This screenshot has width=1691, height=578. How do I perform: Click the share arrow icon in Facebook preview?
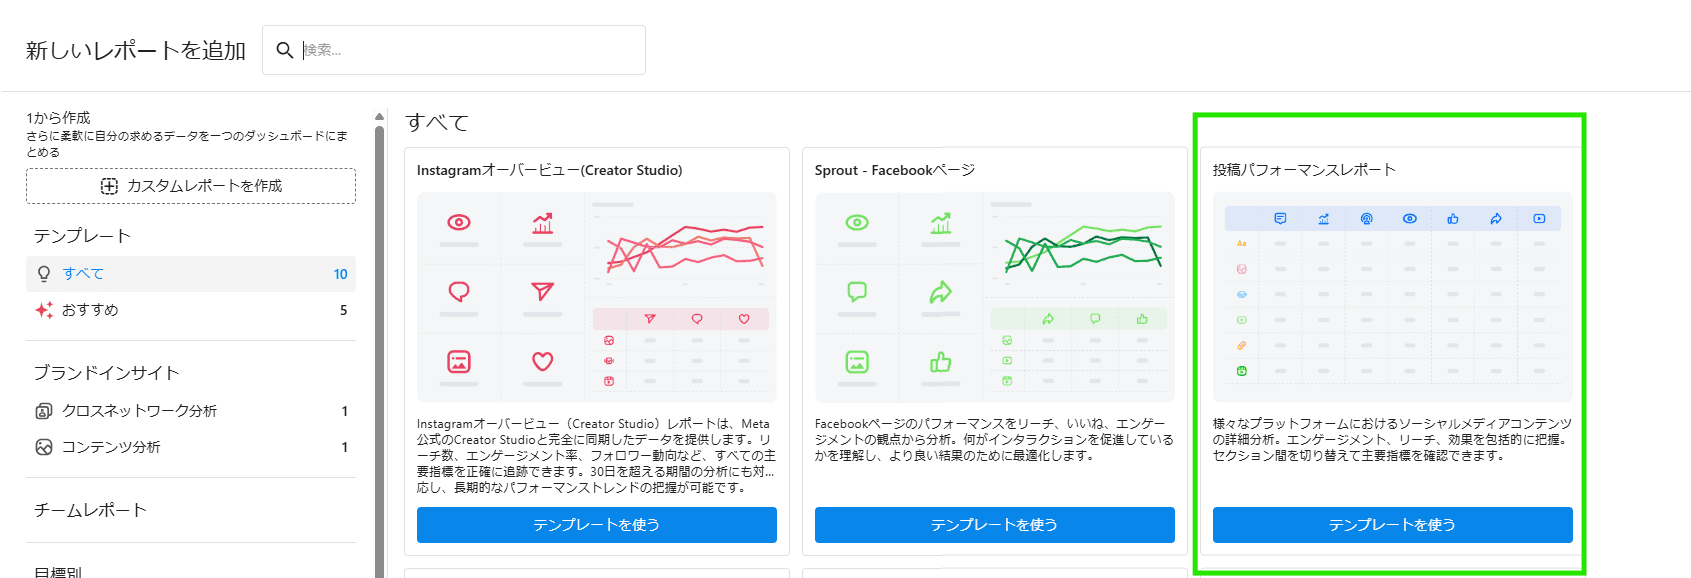(940, 292)
